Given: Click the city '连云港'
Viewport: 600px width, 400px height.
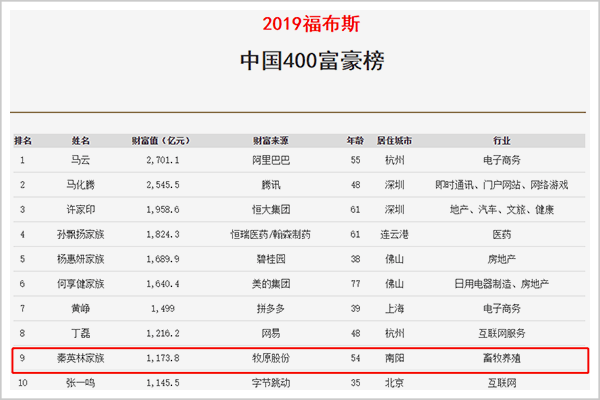Looking at the screenshot, I should 394,234.
